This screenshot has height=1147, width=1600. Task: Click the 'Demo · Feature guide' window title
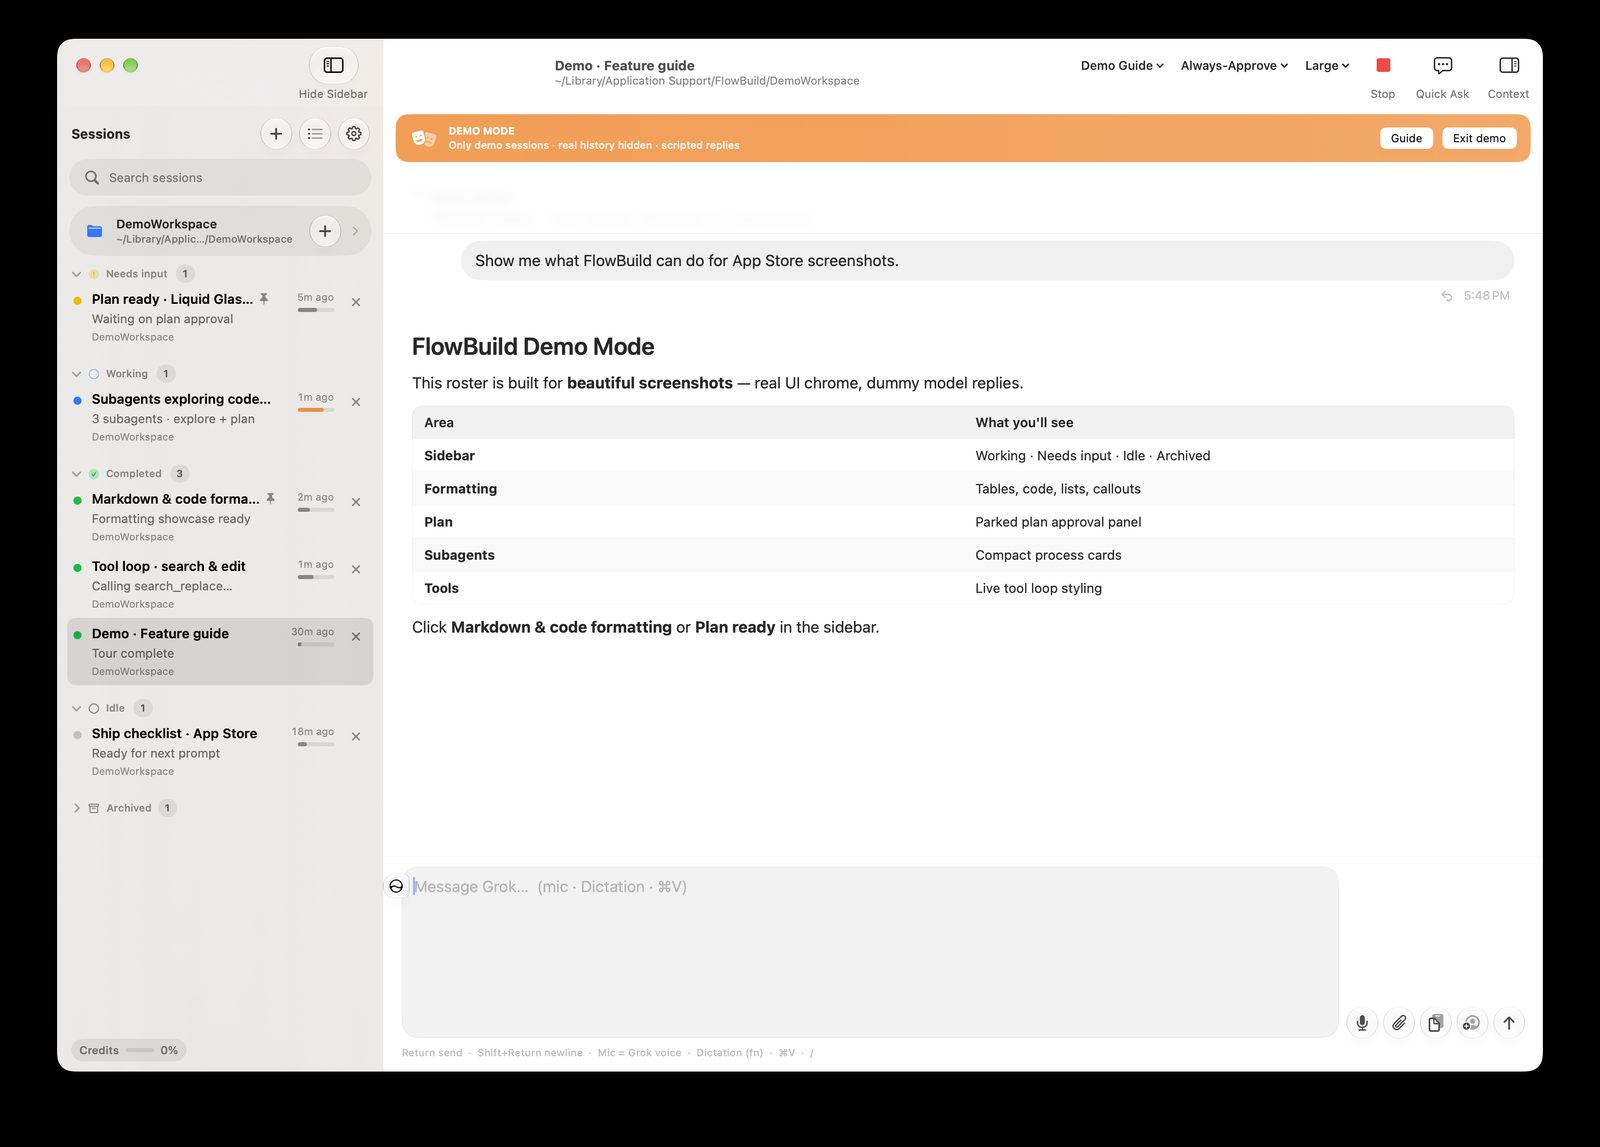(624, 65)
